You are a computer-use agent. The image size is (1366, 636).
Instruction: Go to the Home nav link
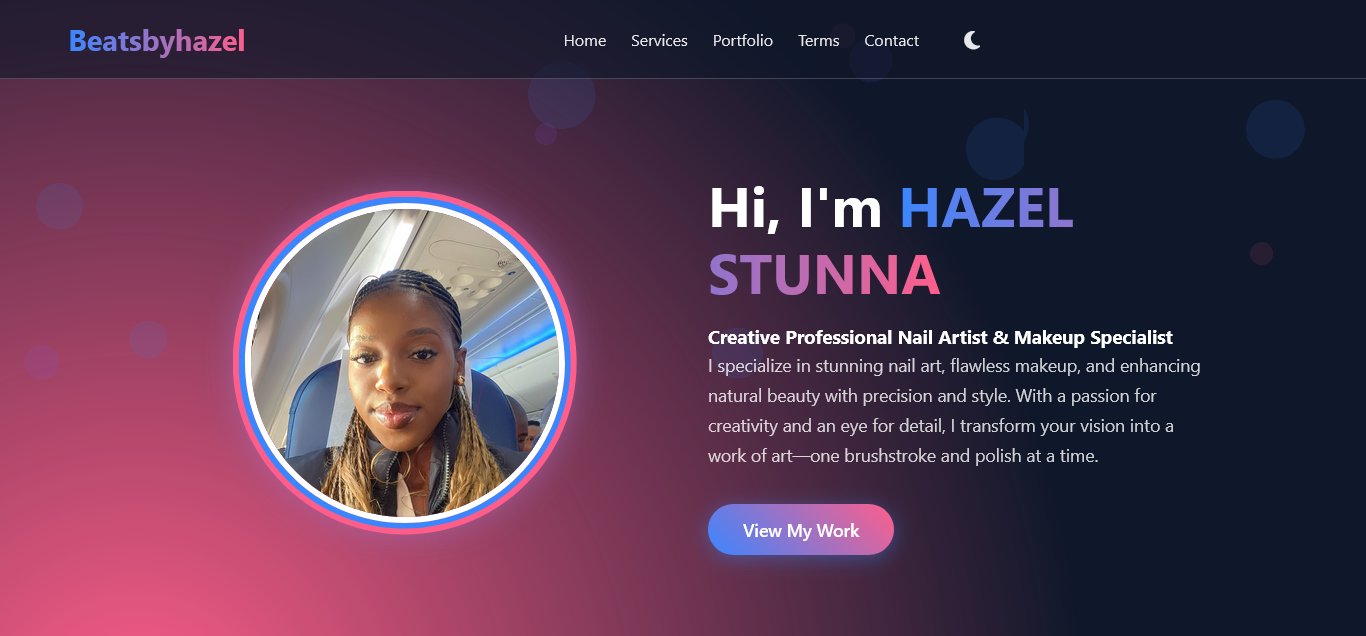(585, 41)
